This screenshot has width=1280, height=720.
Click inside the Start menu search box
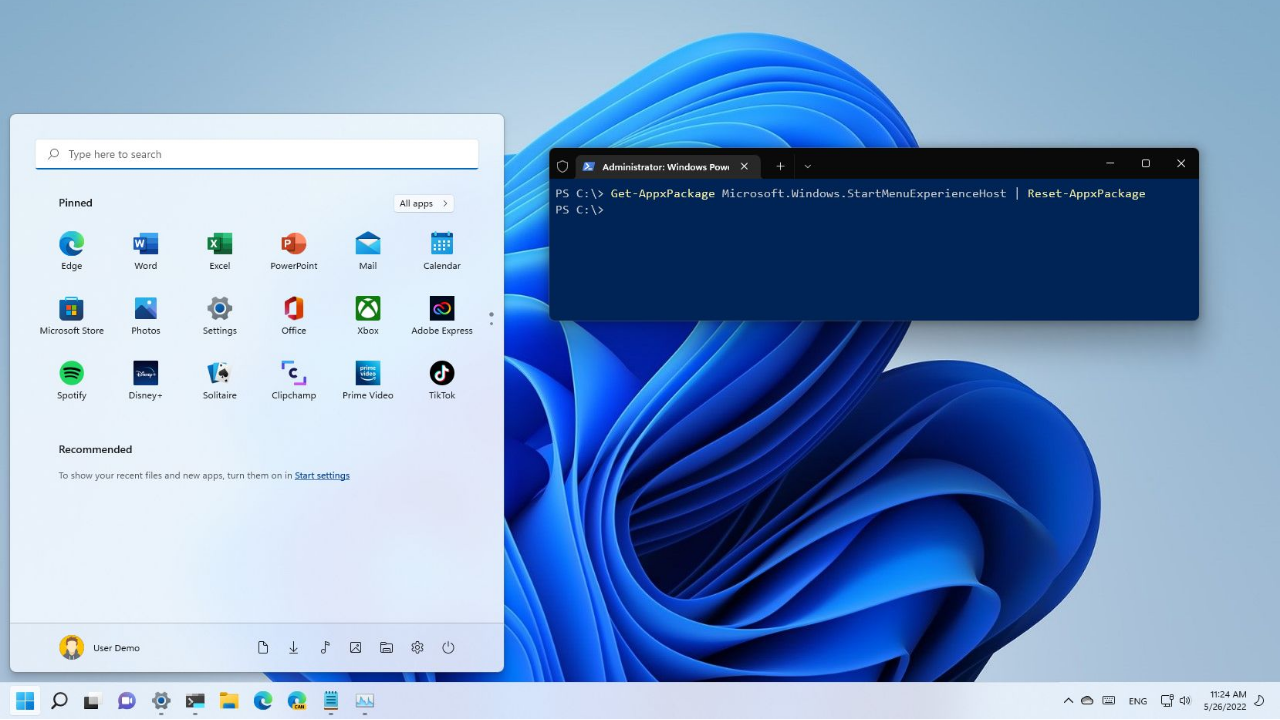(x=256, y=153)
